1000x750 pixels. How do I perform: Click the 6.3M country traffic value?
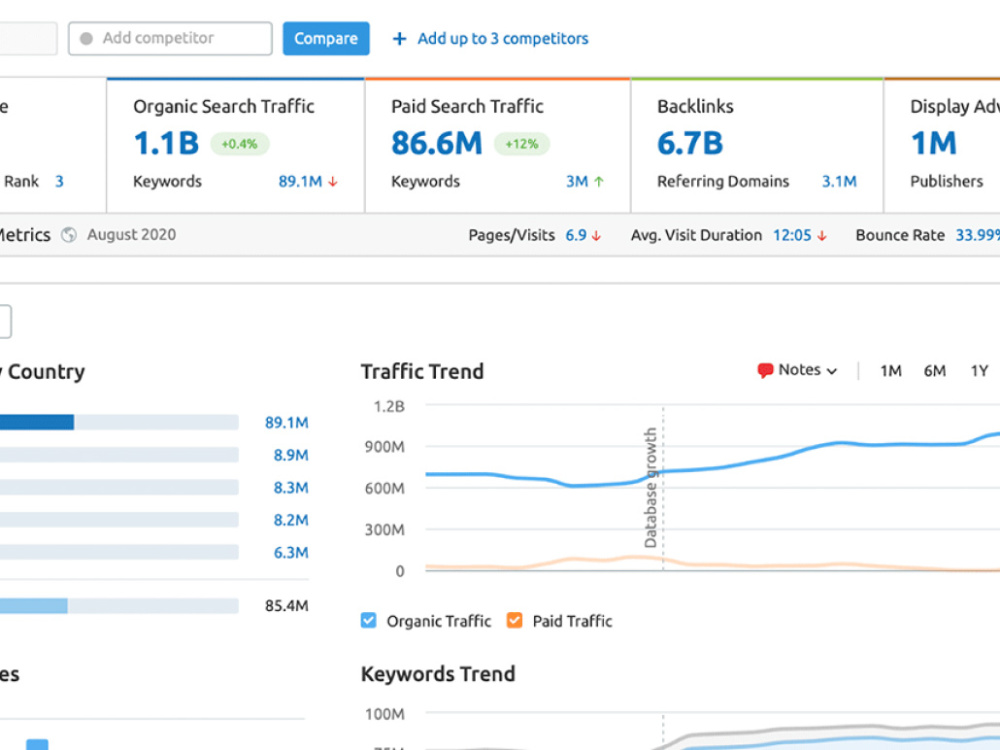tap(291, 553)
